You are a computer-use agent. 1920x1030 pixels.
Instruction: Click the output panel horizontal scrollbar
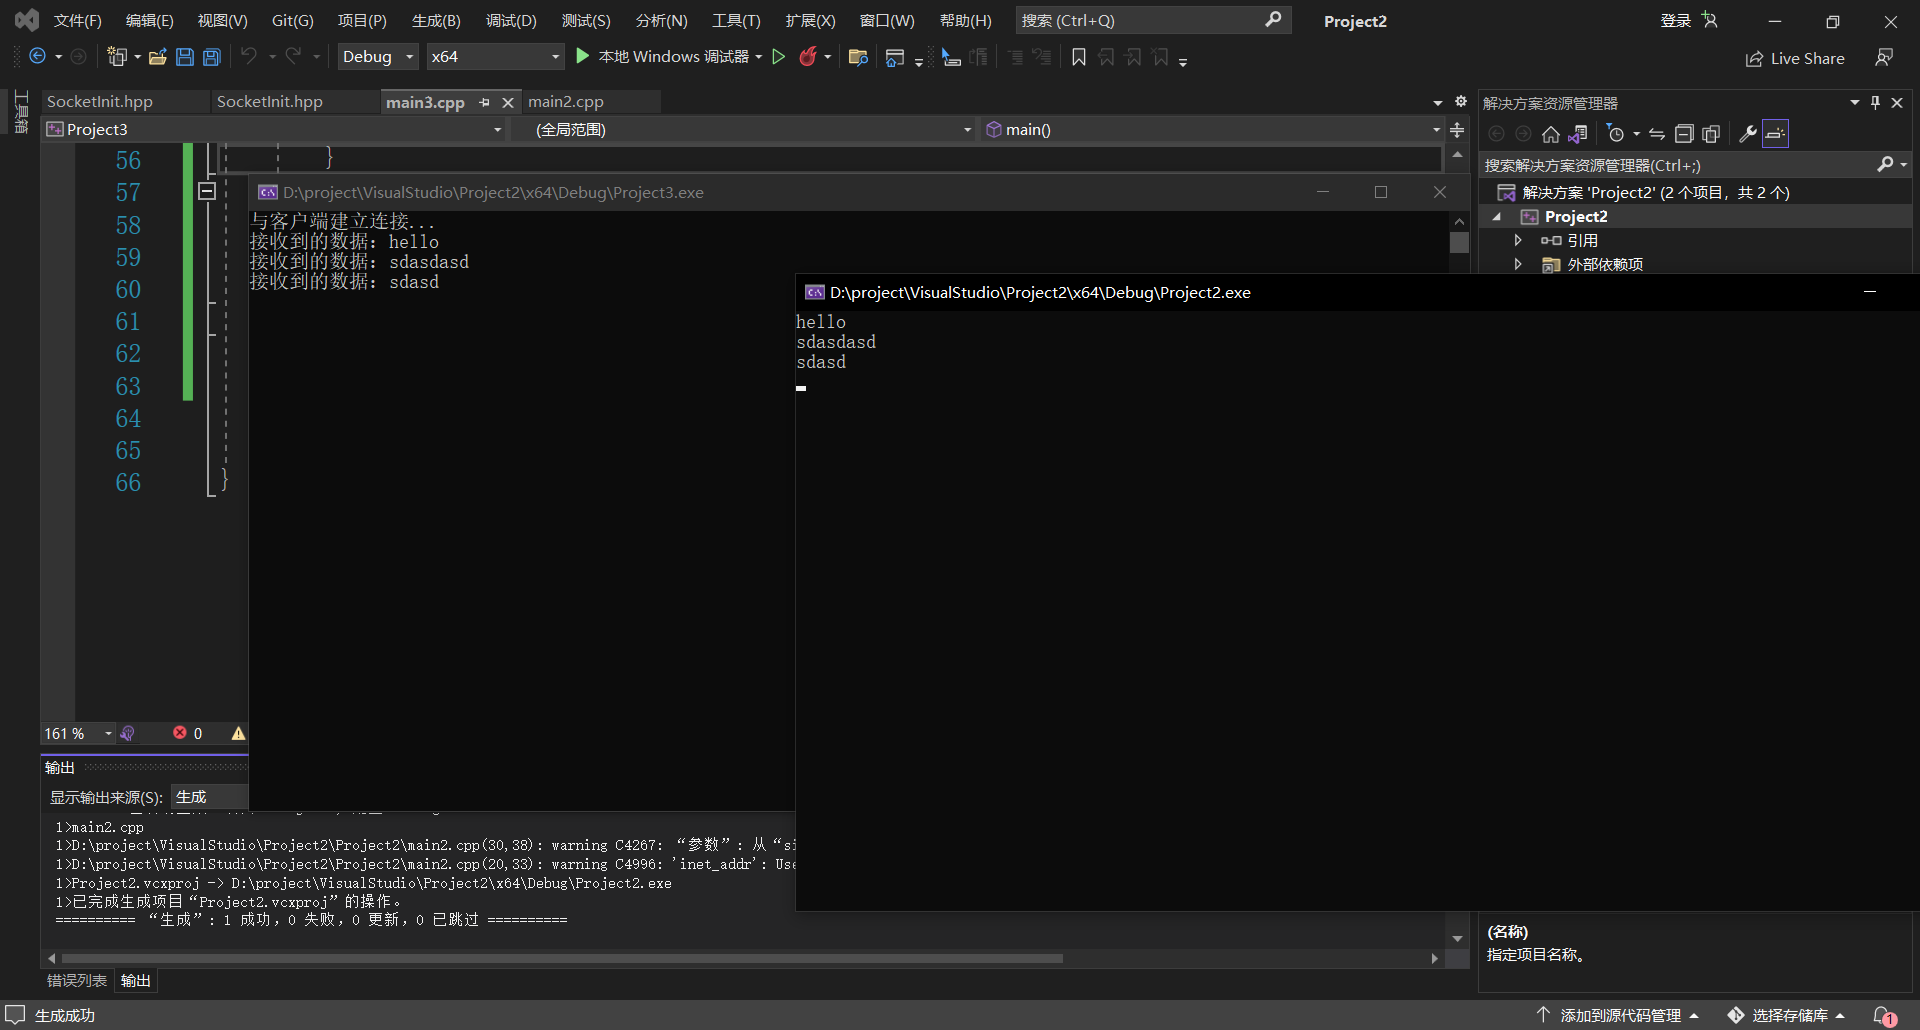(x=560, y=958)
